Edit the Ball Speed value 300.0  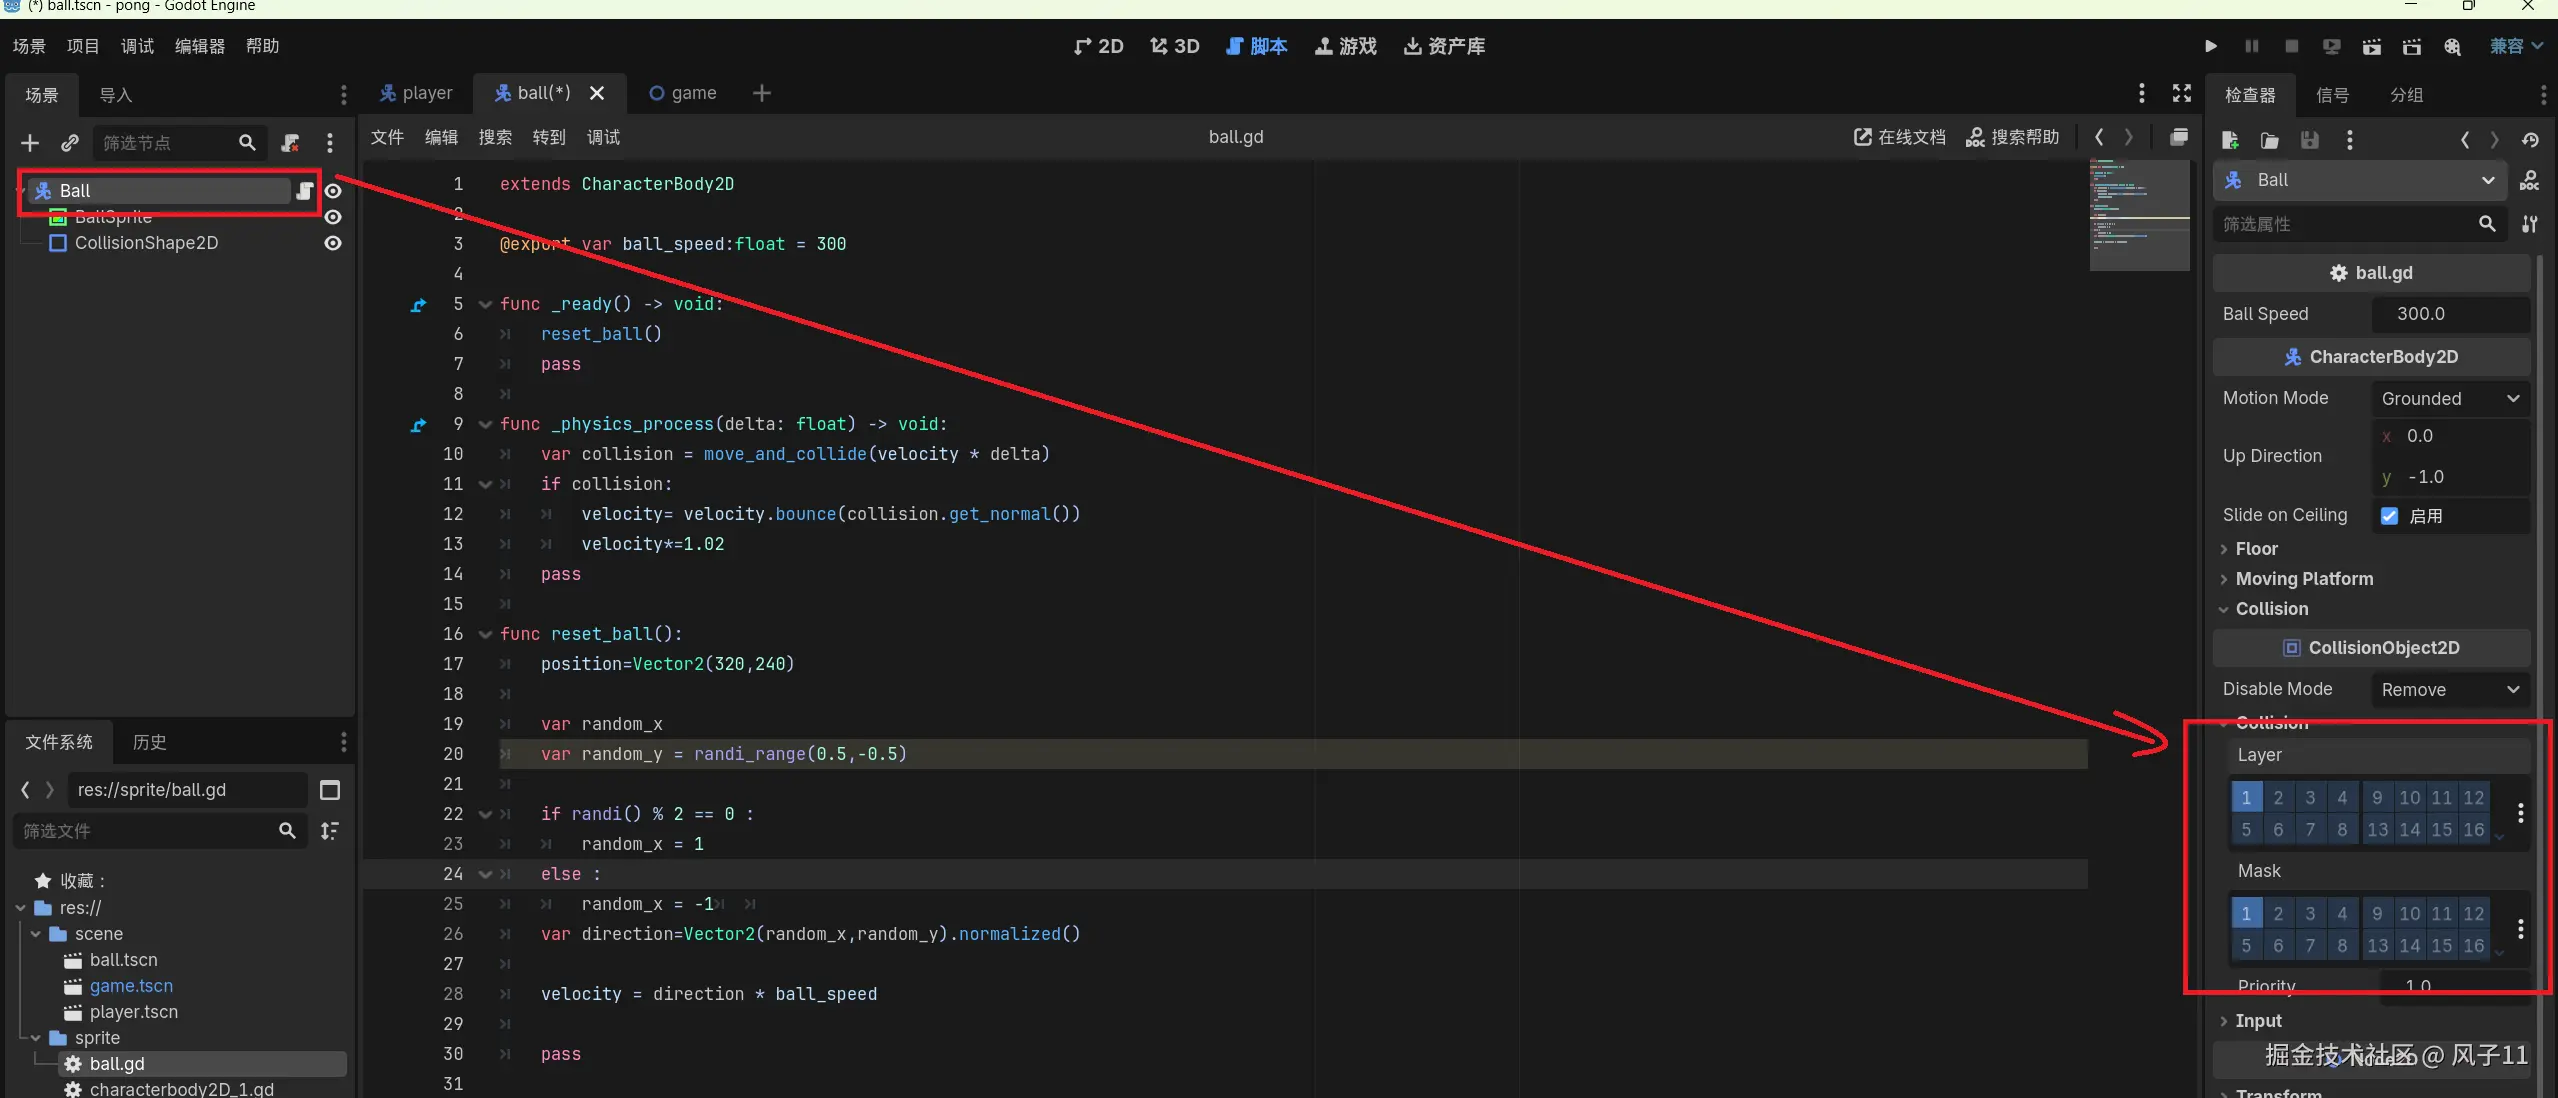(x=2450, y=314)
